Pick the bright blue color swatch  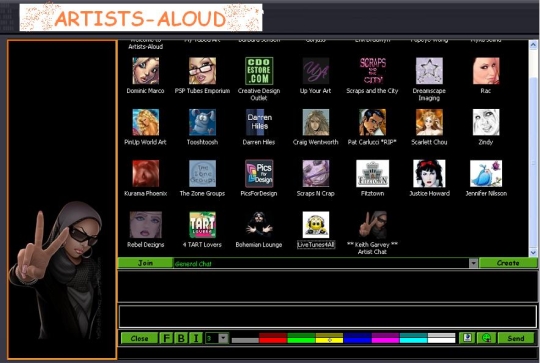point(358,341)
